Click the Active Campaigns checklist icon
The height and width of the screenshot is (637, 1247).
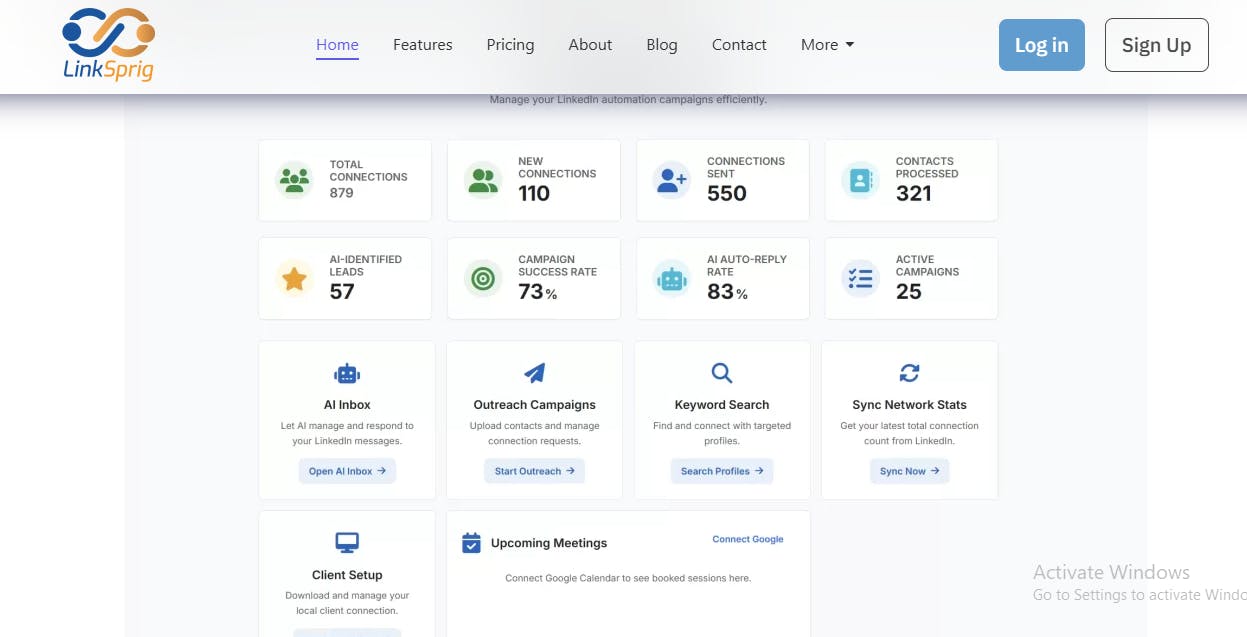[860, 279]
